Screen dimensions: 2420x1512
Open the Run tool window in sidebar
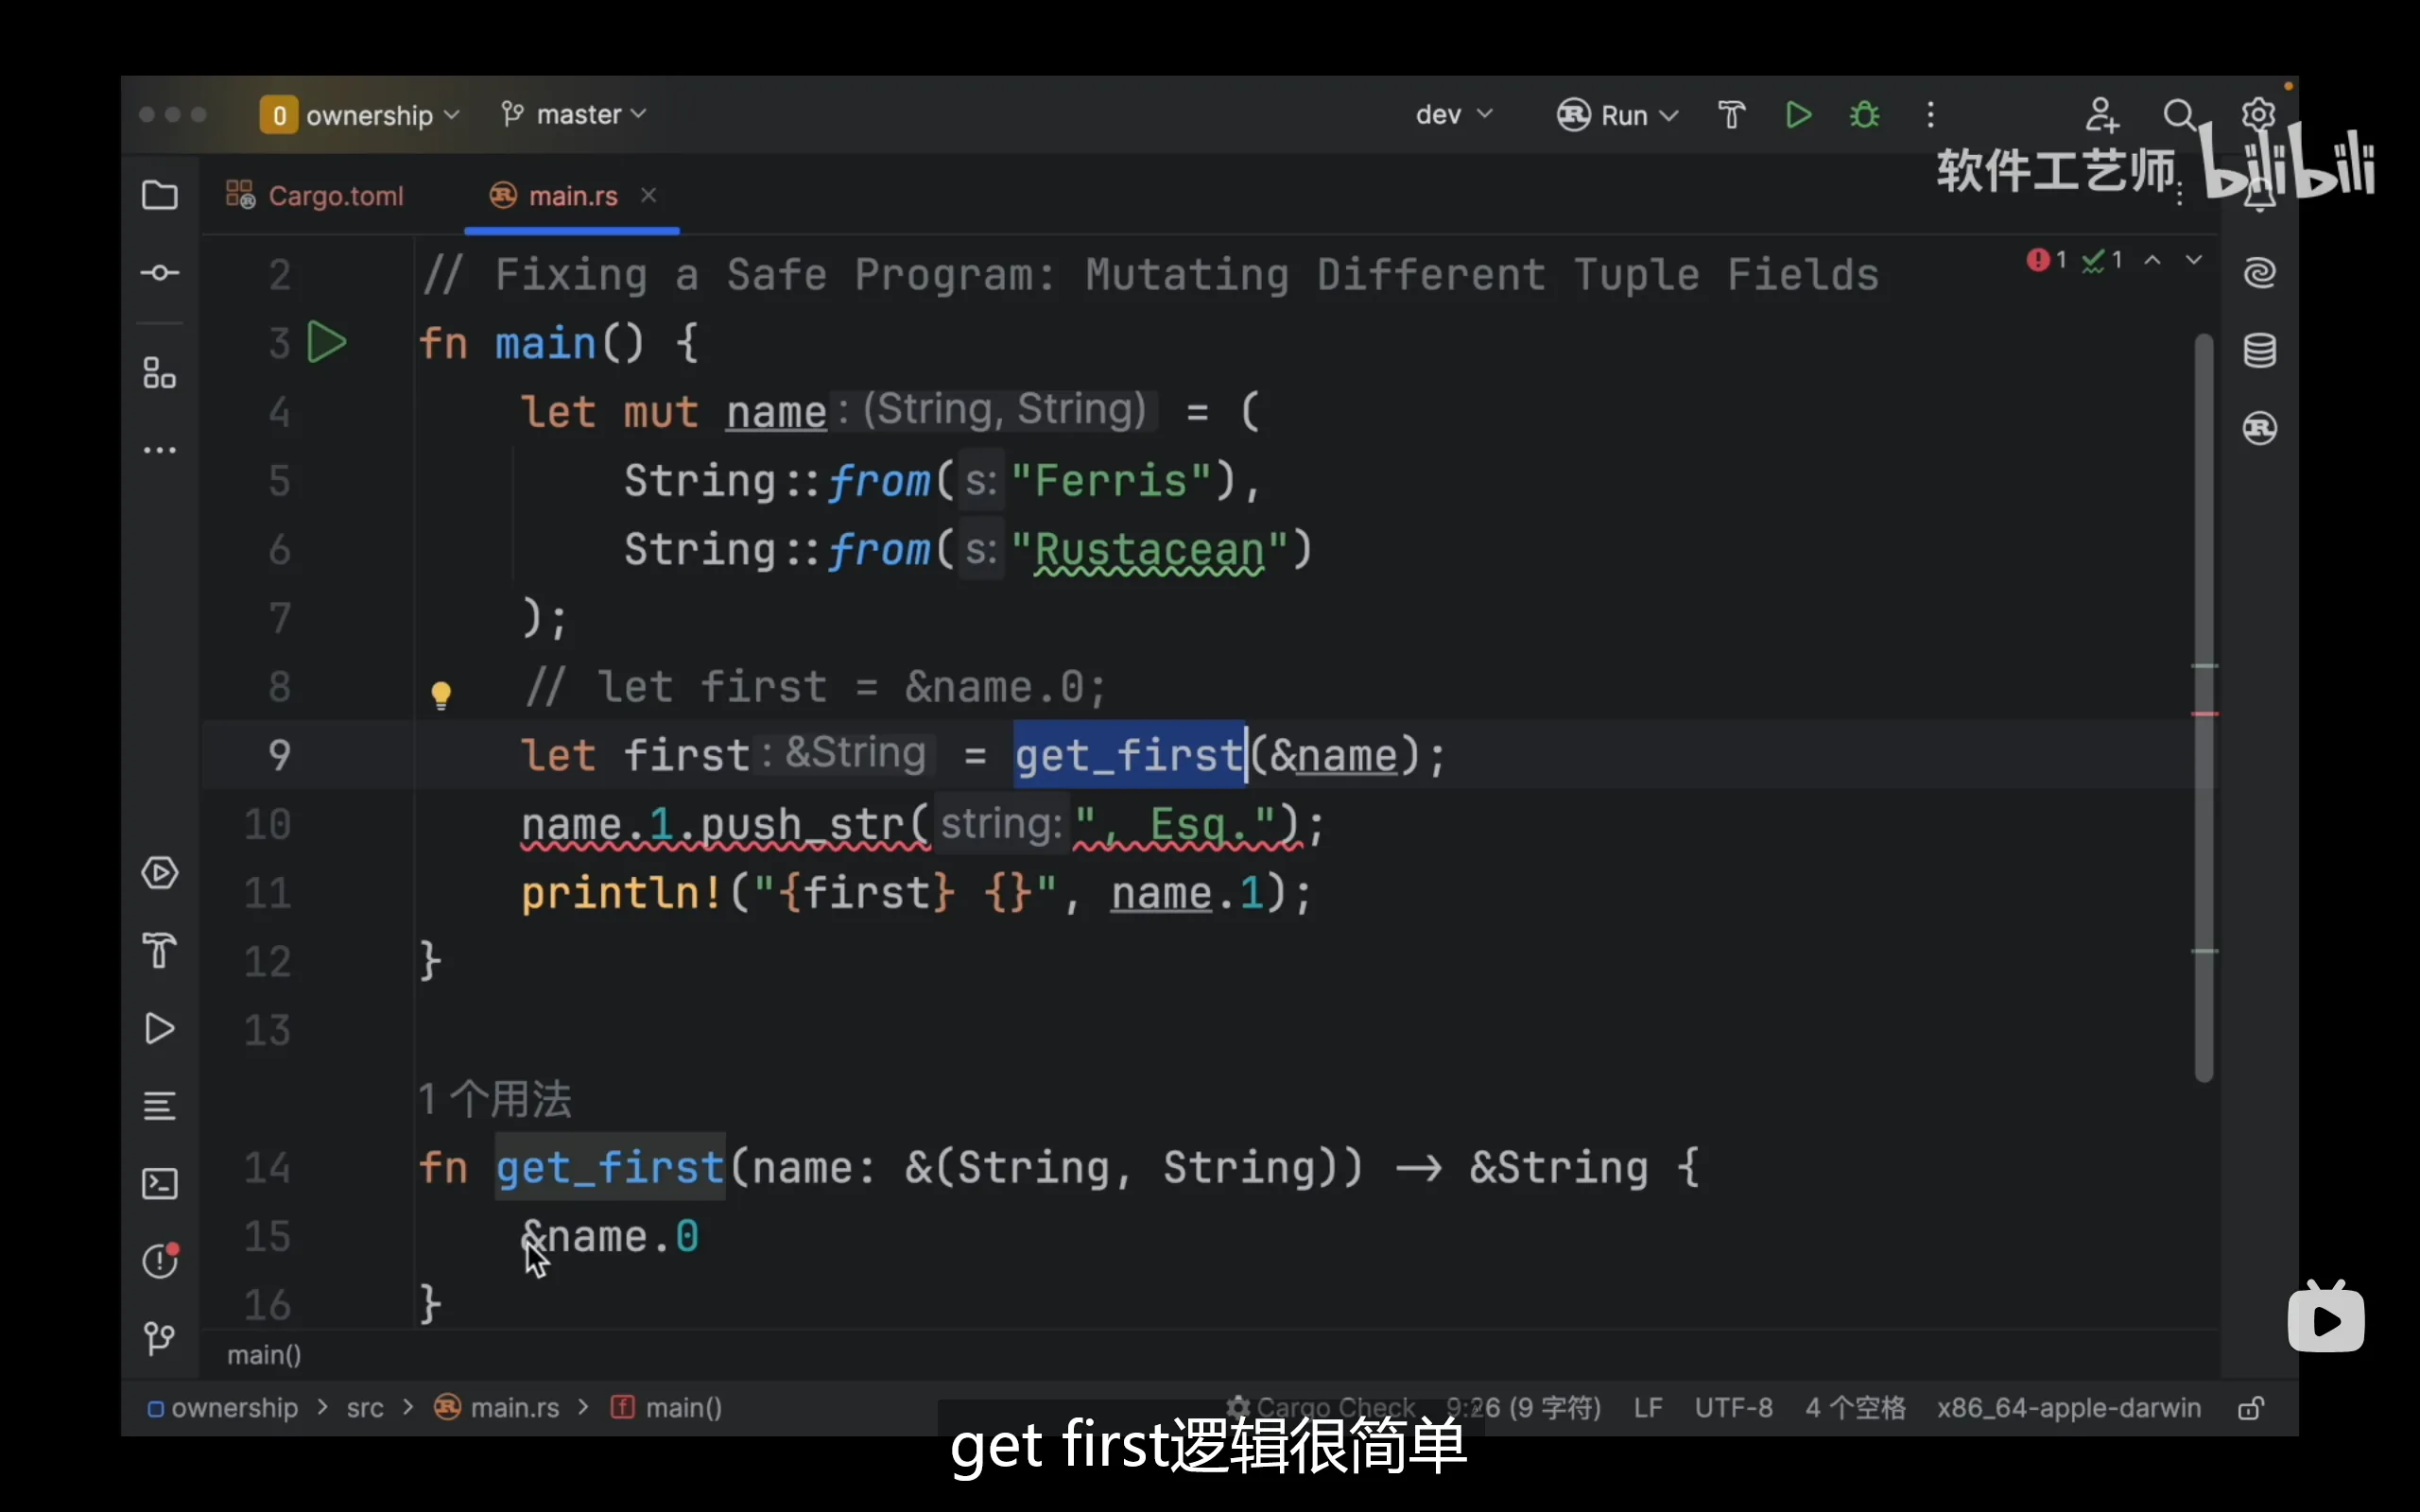[160, 1029]
